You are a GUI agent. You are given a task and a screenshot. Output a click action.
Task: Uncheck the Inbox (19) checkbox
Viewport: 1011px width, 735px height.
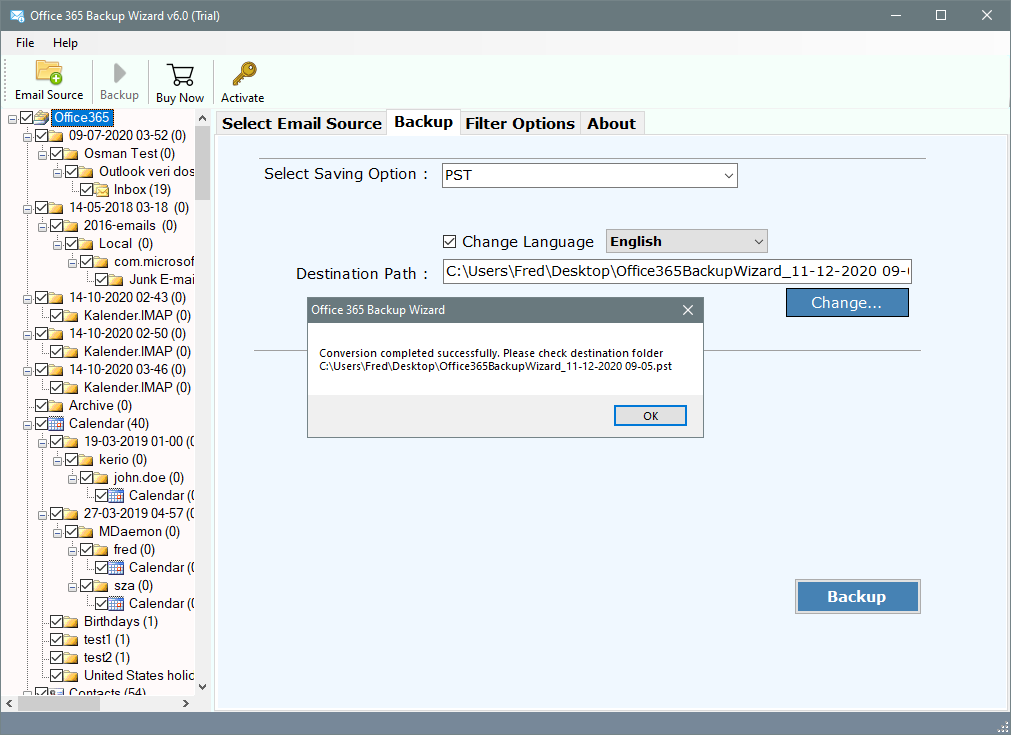pos(86,190)
